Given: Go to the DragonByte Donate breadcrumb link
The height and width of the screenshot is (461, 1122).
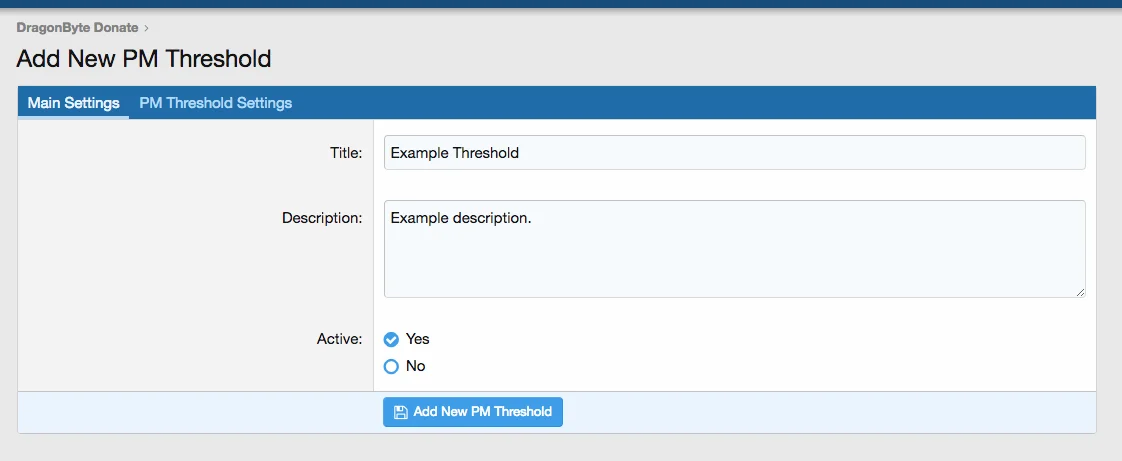Looking at the screenshot, I should coord(77,28).
